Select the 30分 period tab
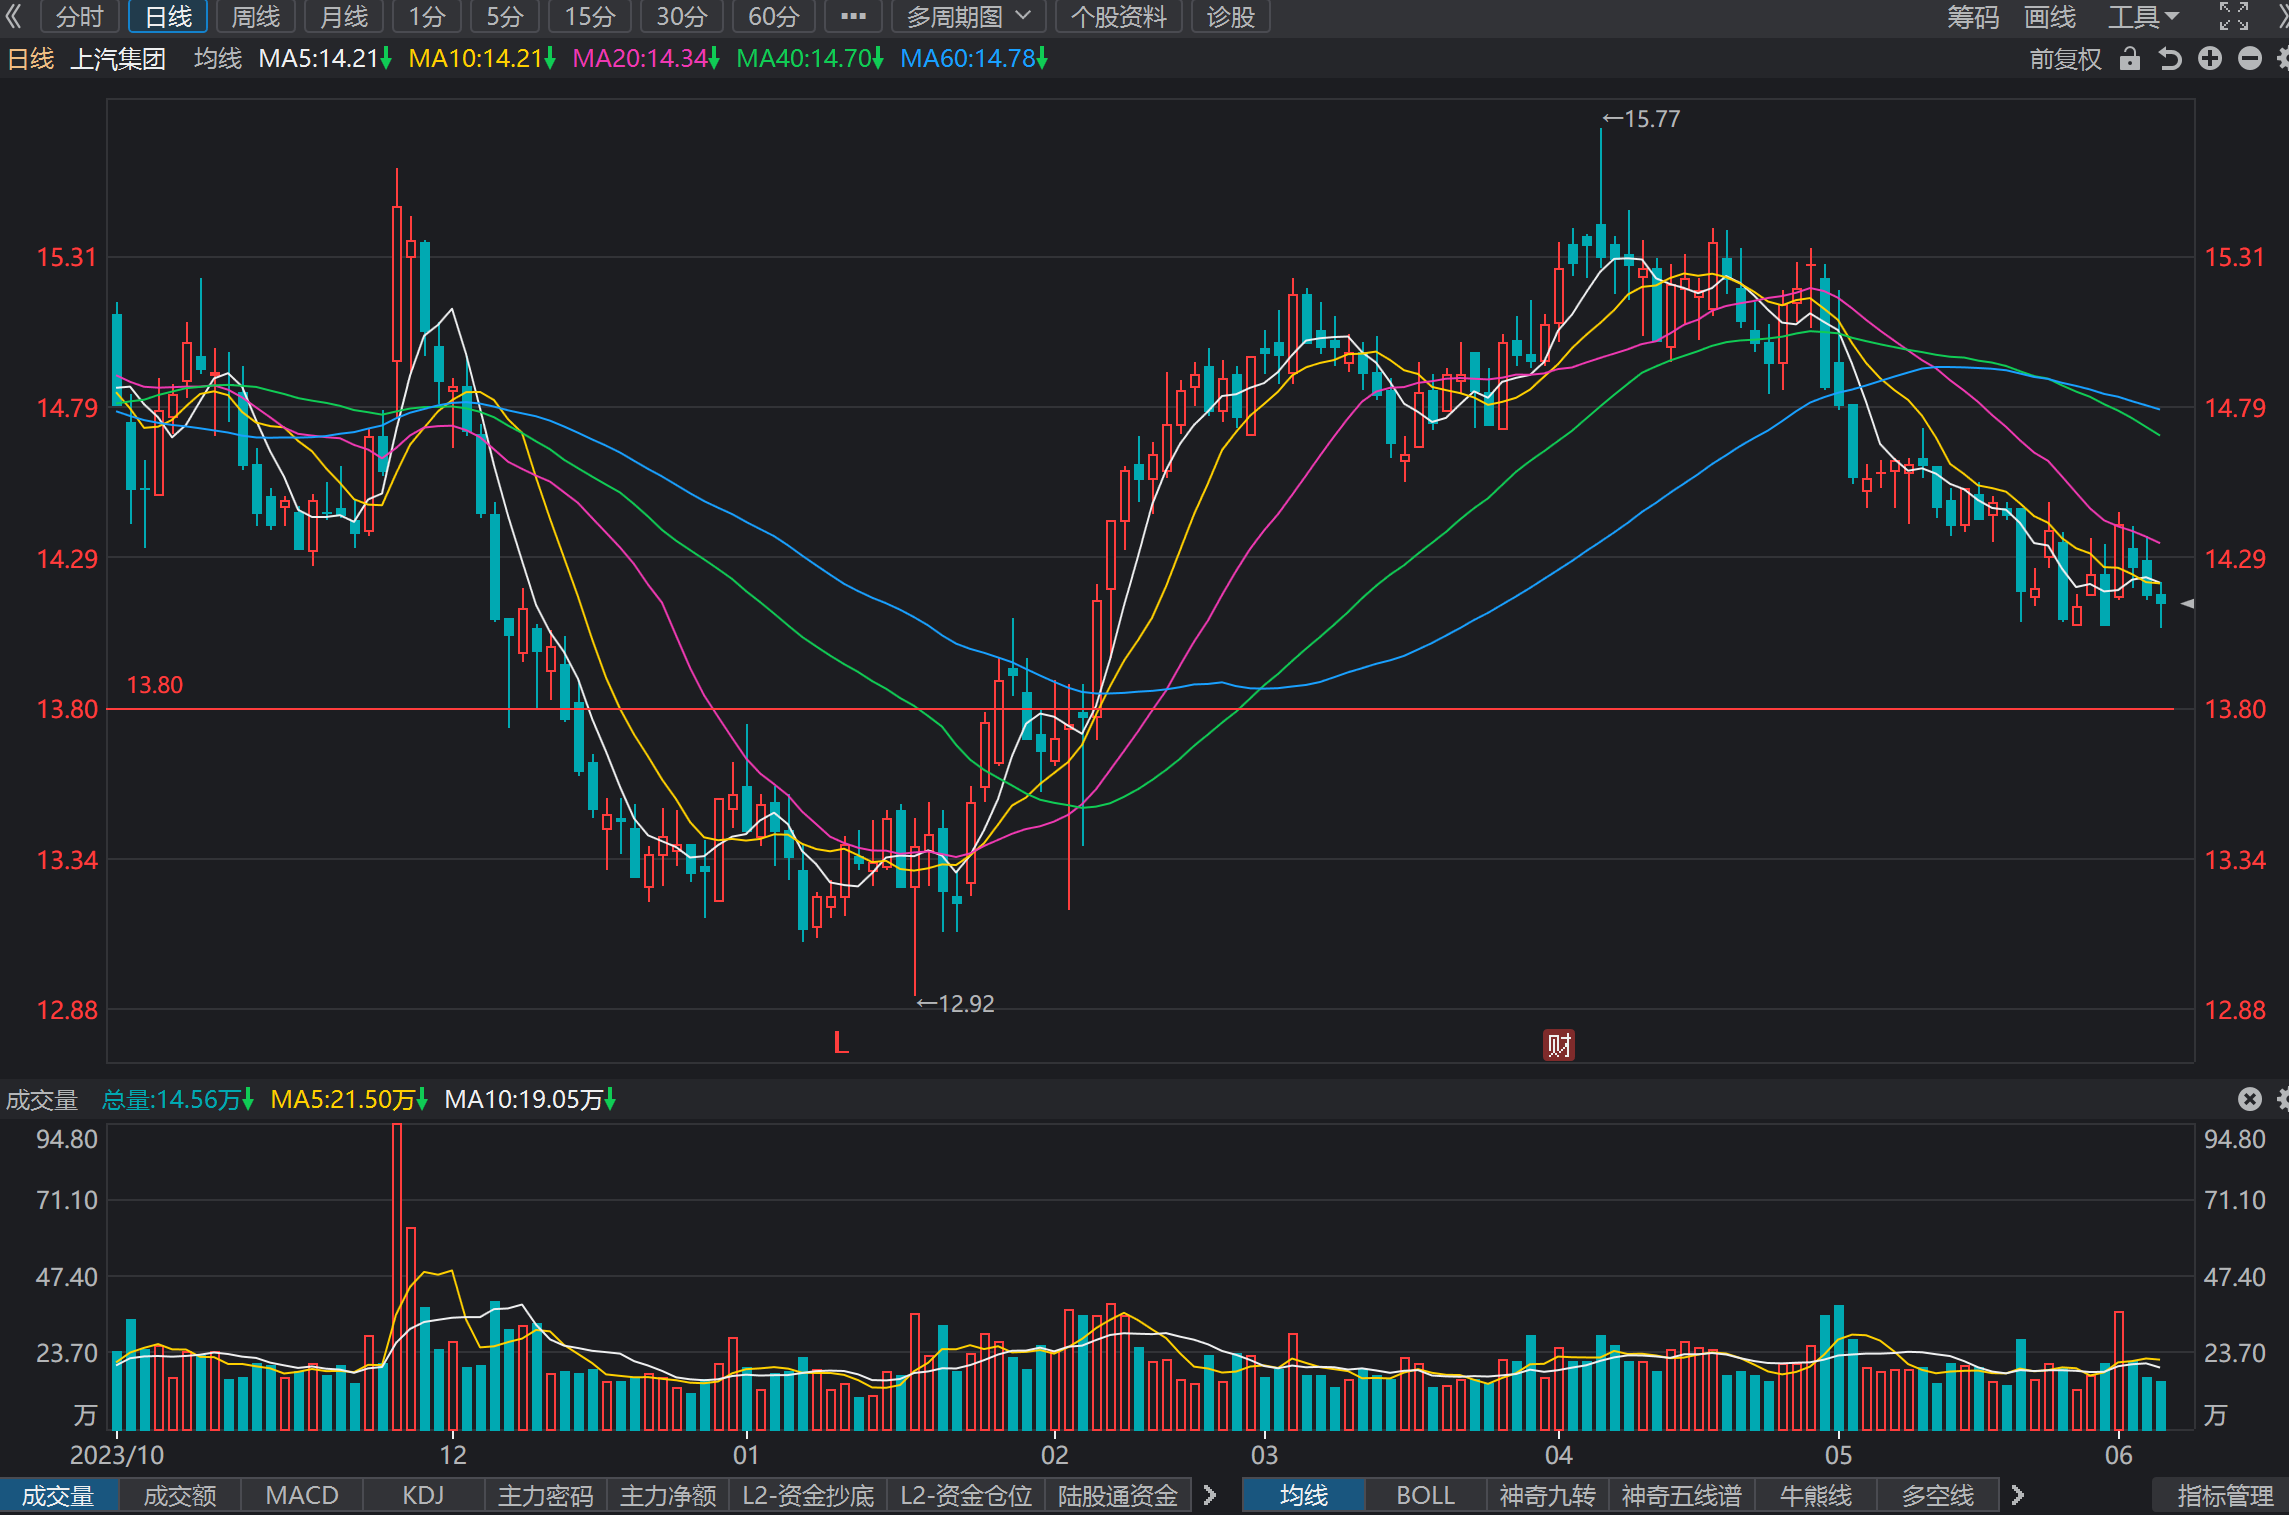 point(682,16)
